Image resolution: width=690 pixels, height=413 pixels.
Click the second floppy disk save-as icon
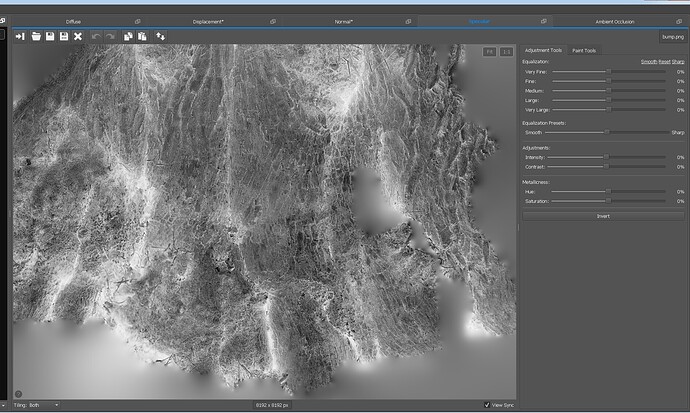(x=64, y=37)
